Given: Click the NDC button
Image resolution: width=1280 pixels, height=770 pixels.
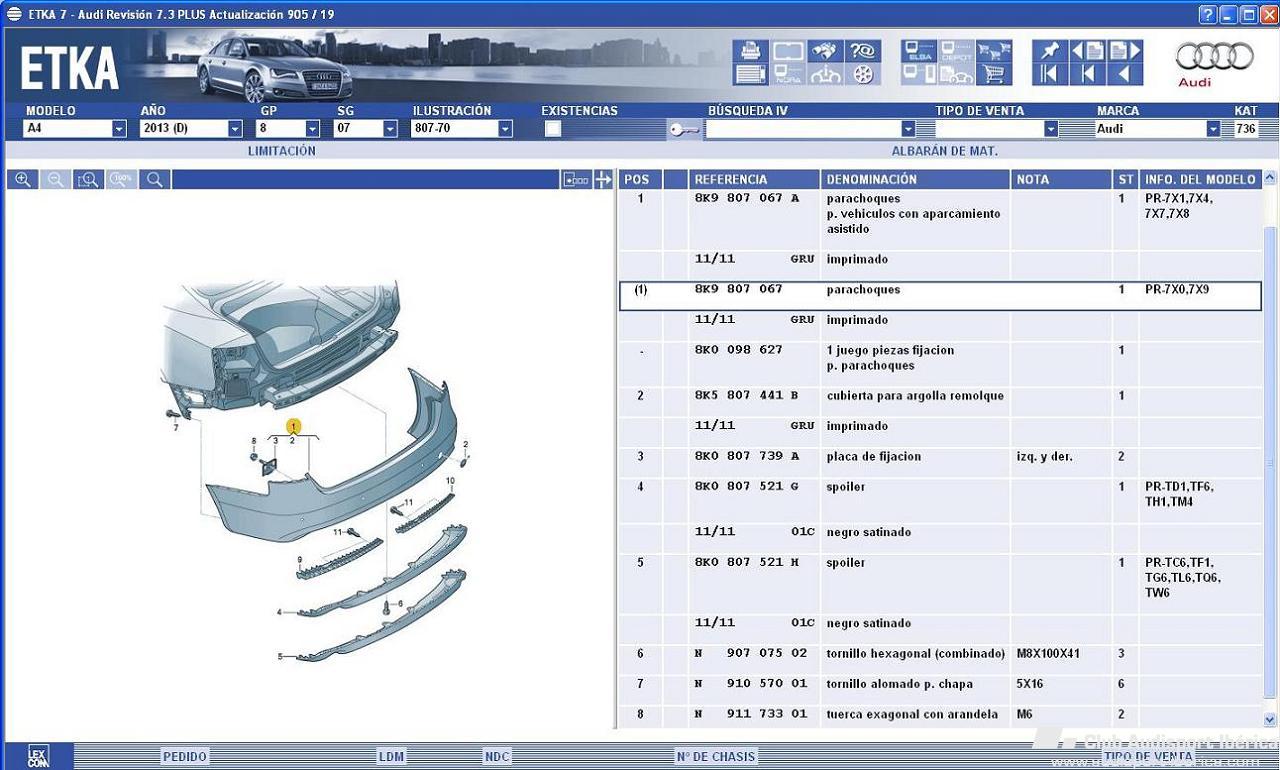Looking at the screenshot, I should (x=497, y=757).
